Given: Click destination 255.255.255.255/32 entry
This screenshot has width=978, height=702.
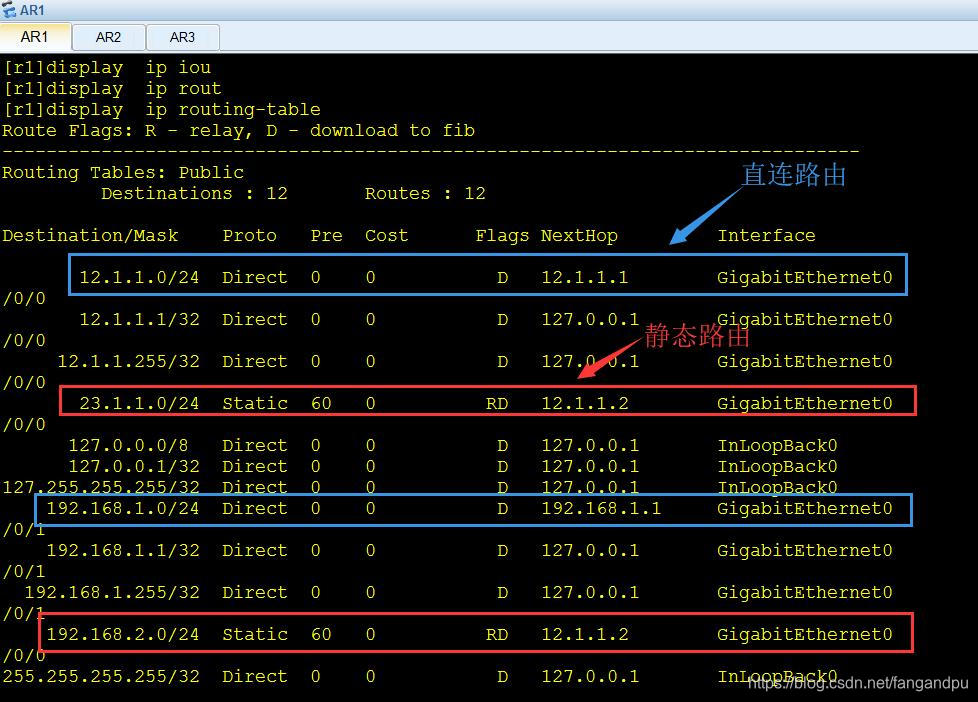Looking at the screenshot, I should click(x=101, y=676).
